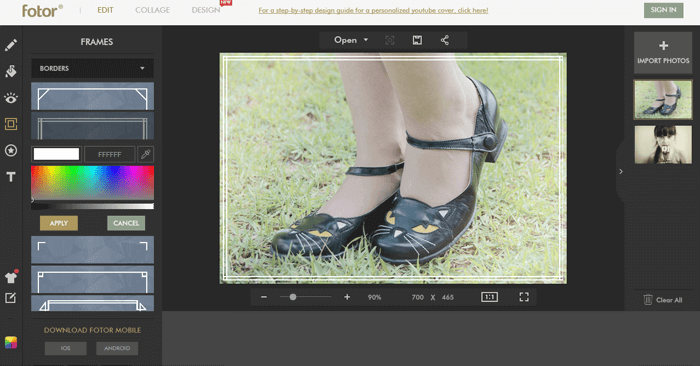The height and width of the screenshot is (366, 700).
Task: Click the Clear All trash icon
Action: click(x=648, y=299)
